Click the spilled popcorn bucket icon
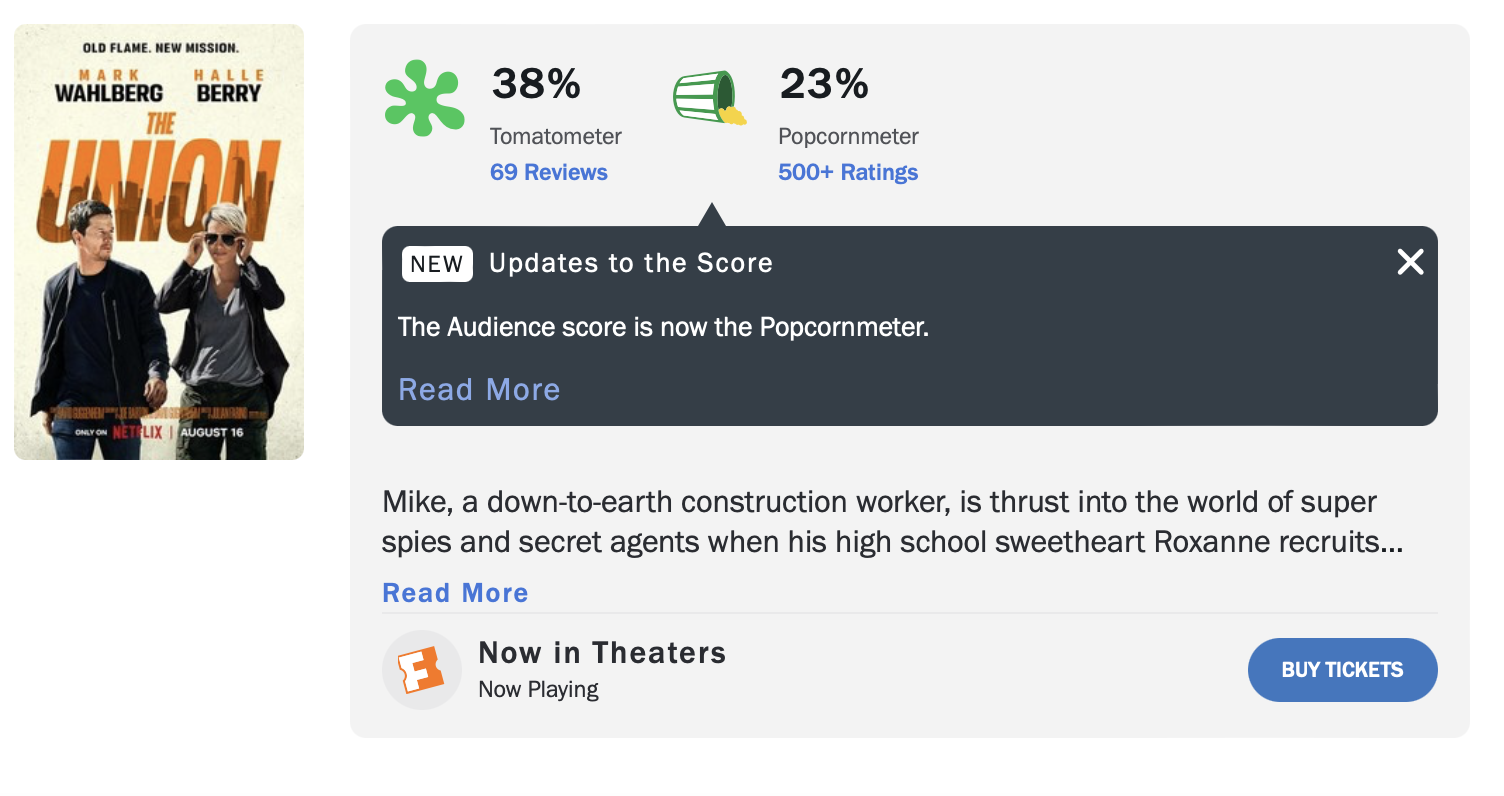 click(x=708, y=98)
